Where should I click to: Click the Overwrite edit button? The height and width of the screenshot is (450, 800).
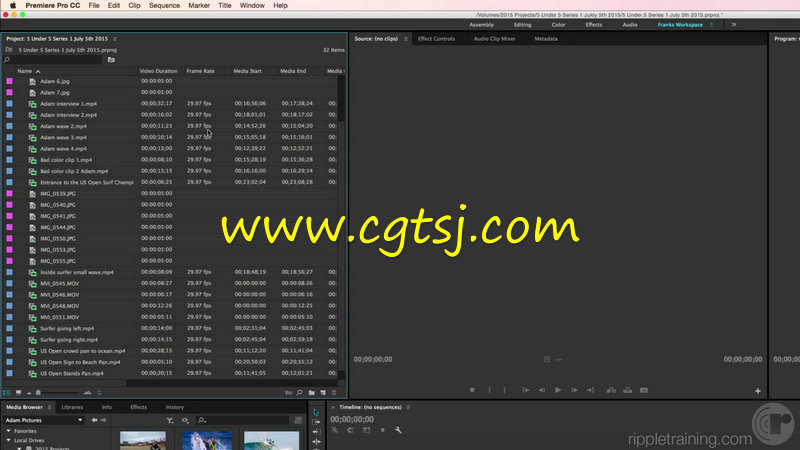click(x=628, y=390)
